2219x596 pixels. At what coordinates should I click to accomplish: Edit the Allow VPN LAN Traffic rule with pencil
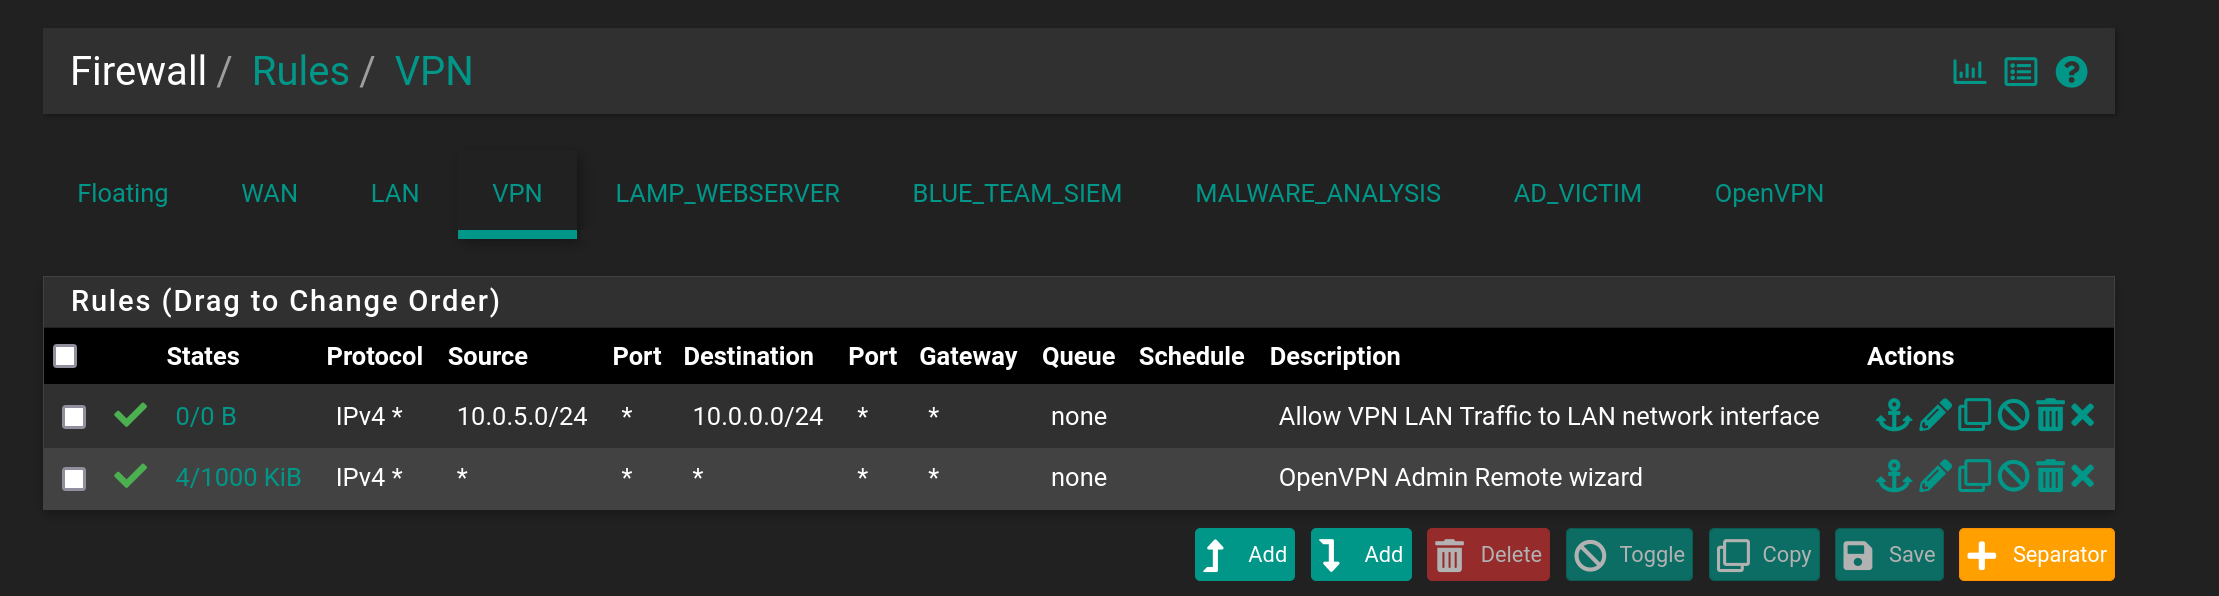1935,415
